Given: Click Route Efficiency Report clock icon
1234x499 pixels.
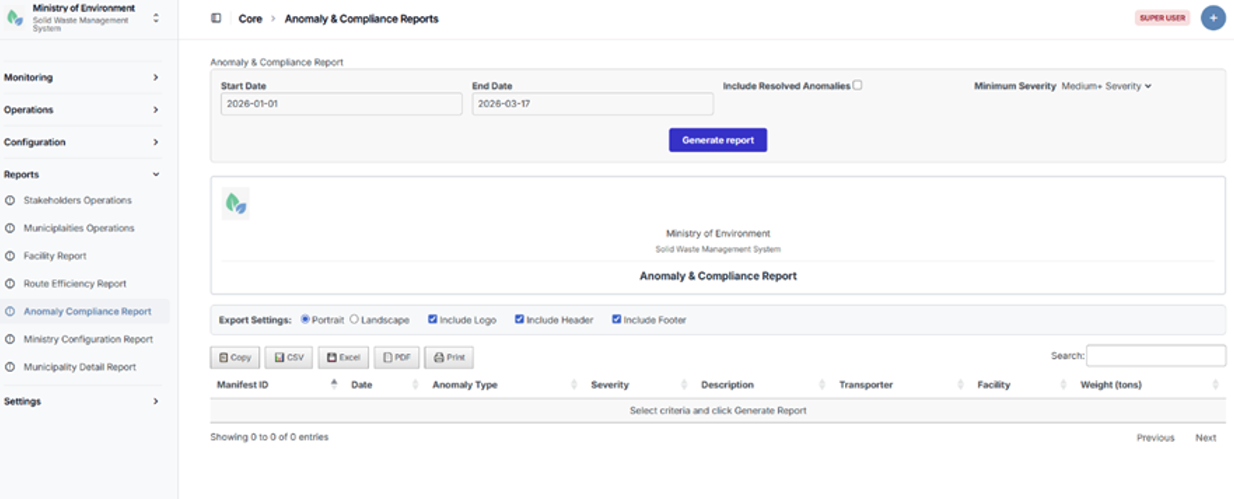Looking at the screenshot, I should point(11,284).
